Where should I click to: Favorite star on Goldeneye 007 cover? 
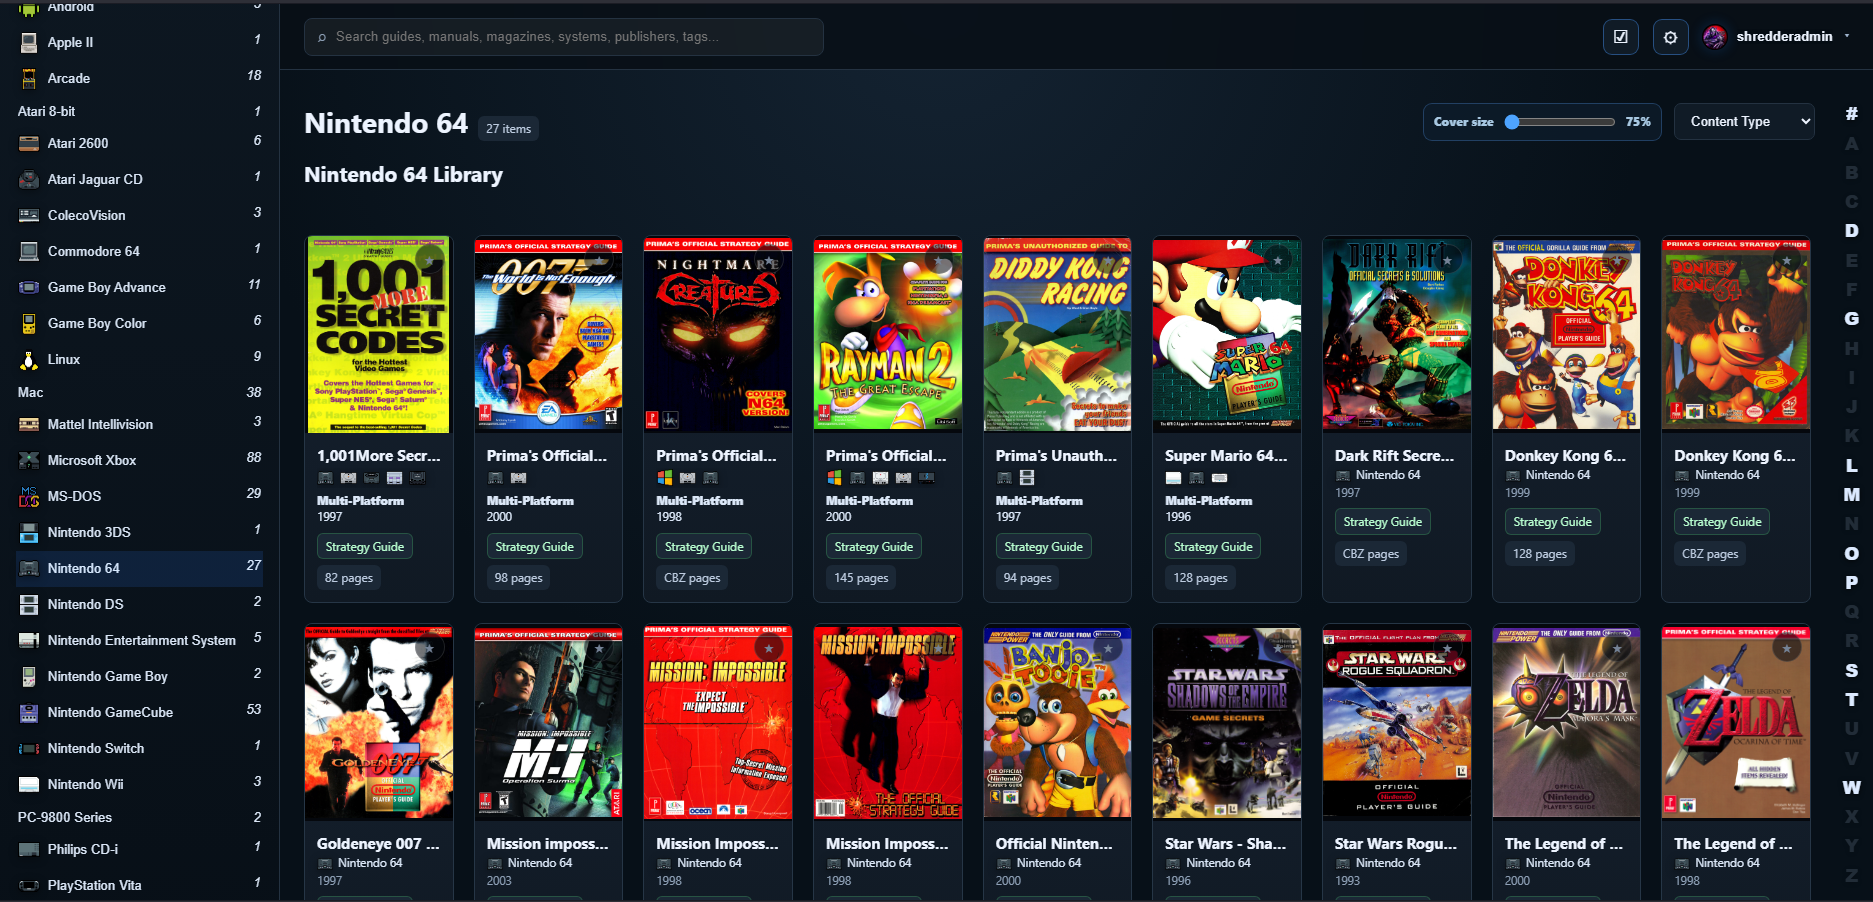[430, 649]
